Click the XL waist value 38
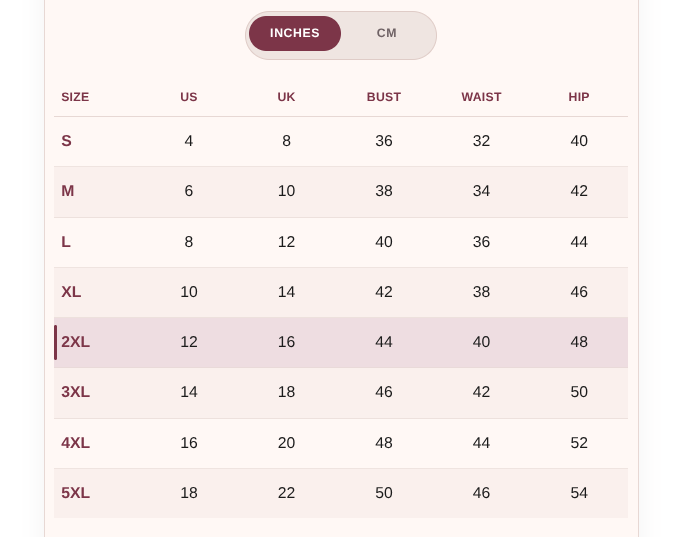Image resolution: width=673 pixels, height=537 pixels. 481,292
